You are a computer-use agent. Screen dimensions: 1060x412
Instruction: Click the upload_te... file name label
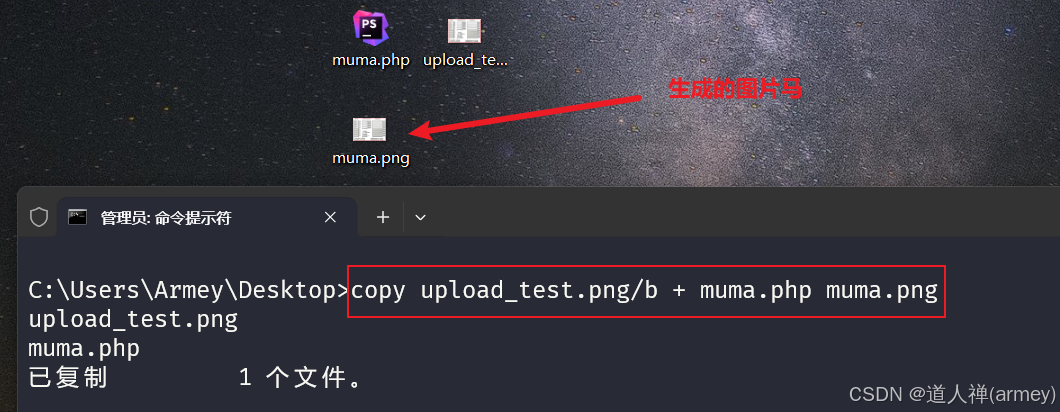click(464, 60)
